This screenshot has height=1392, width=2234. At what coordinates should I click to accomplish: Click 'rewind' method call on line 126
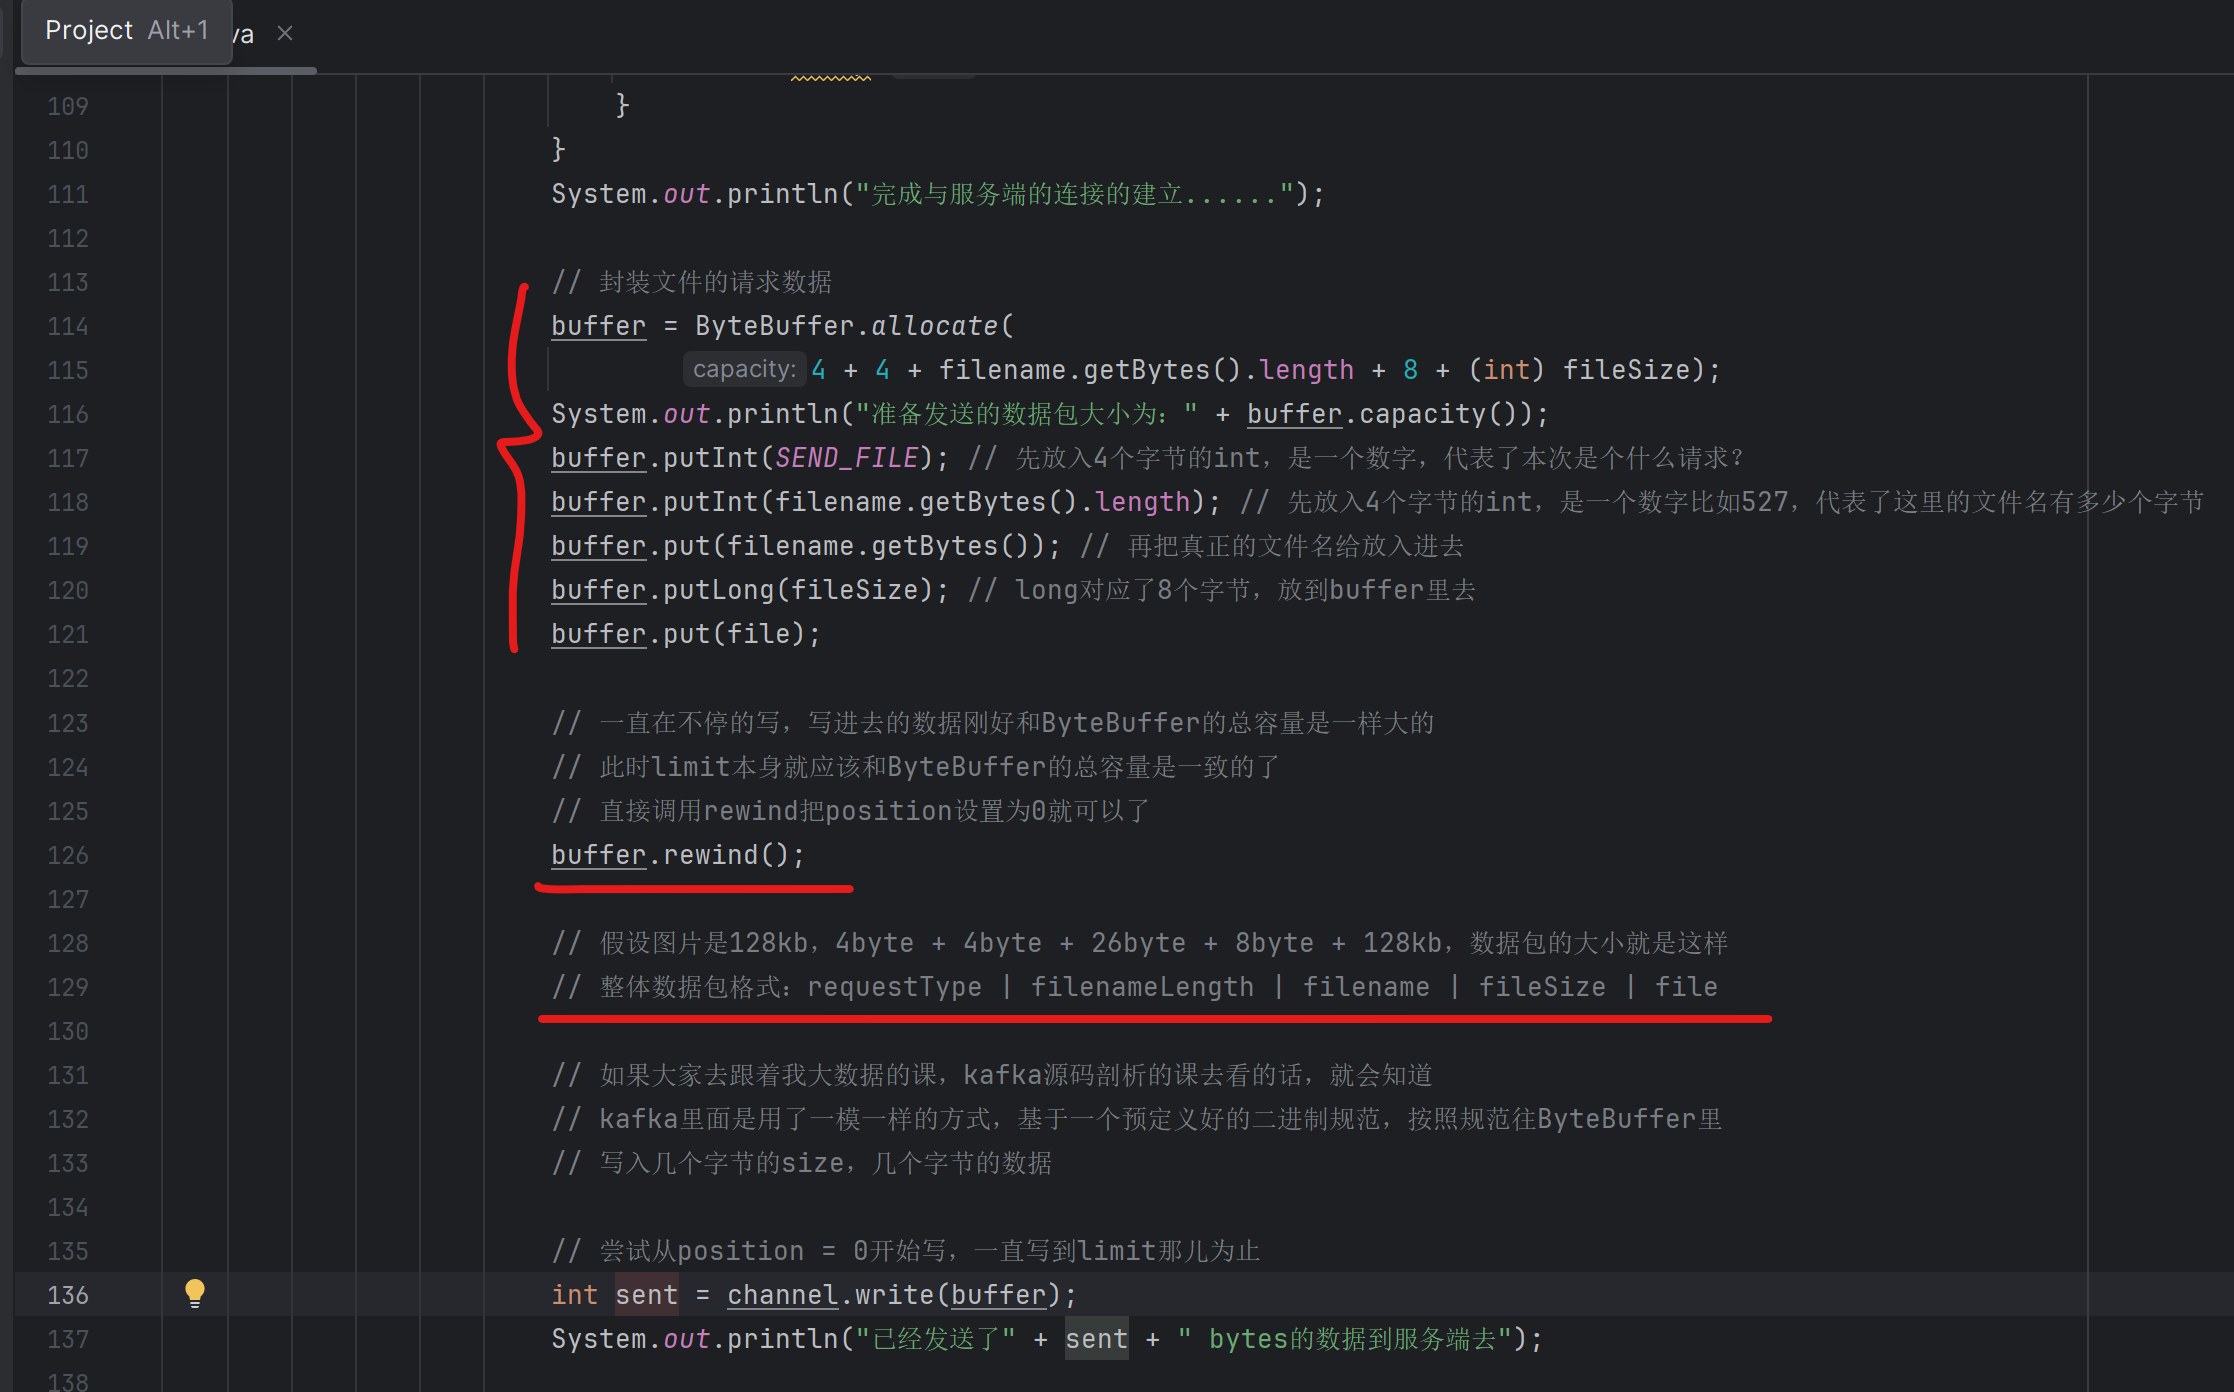tap(711, 855)
